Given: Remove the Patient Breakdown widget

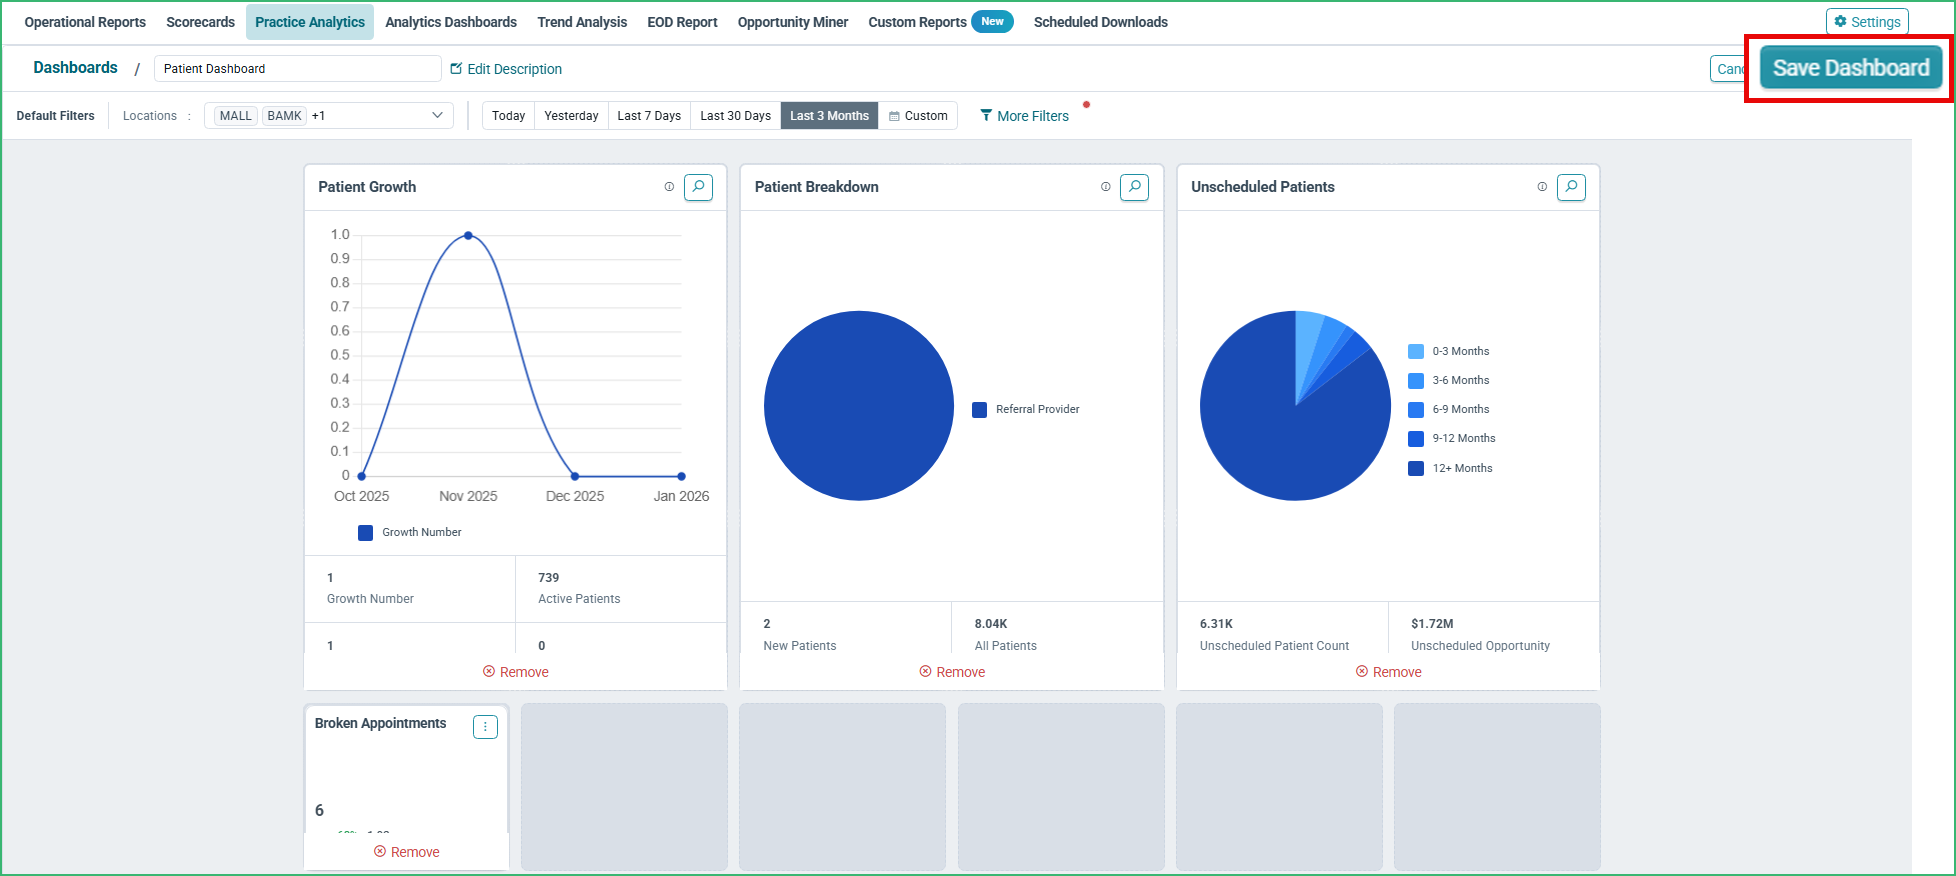Looking at the screenshot, I should 952,672.
